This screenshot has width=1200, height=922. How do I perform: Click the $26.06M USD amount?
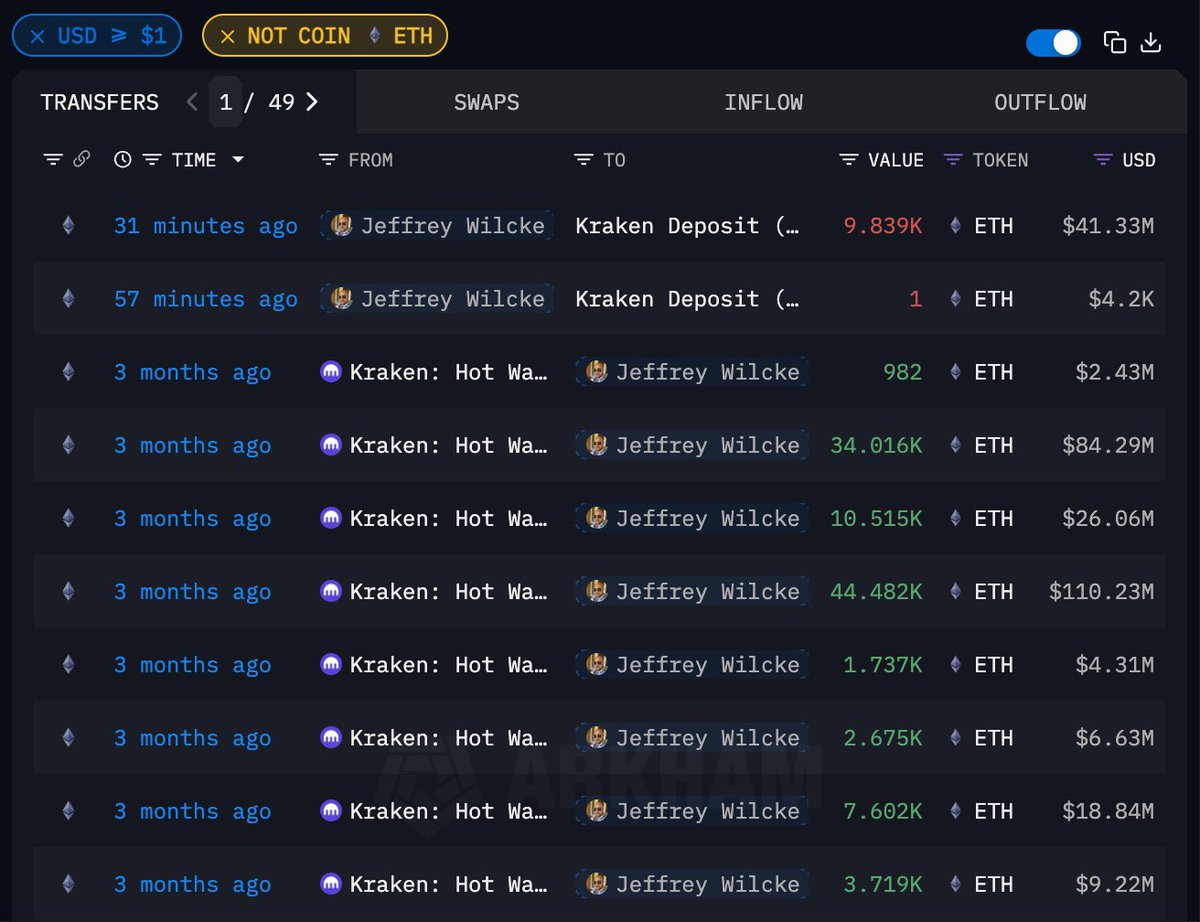[1108, 518]
